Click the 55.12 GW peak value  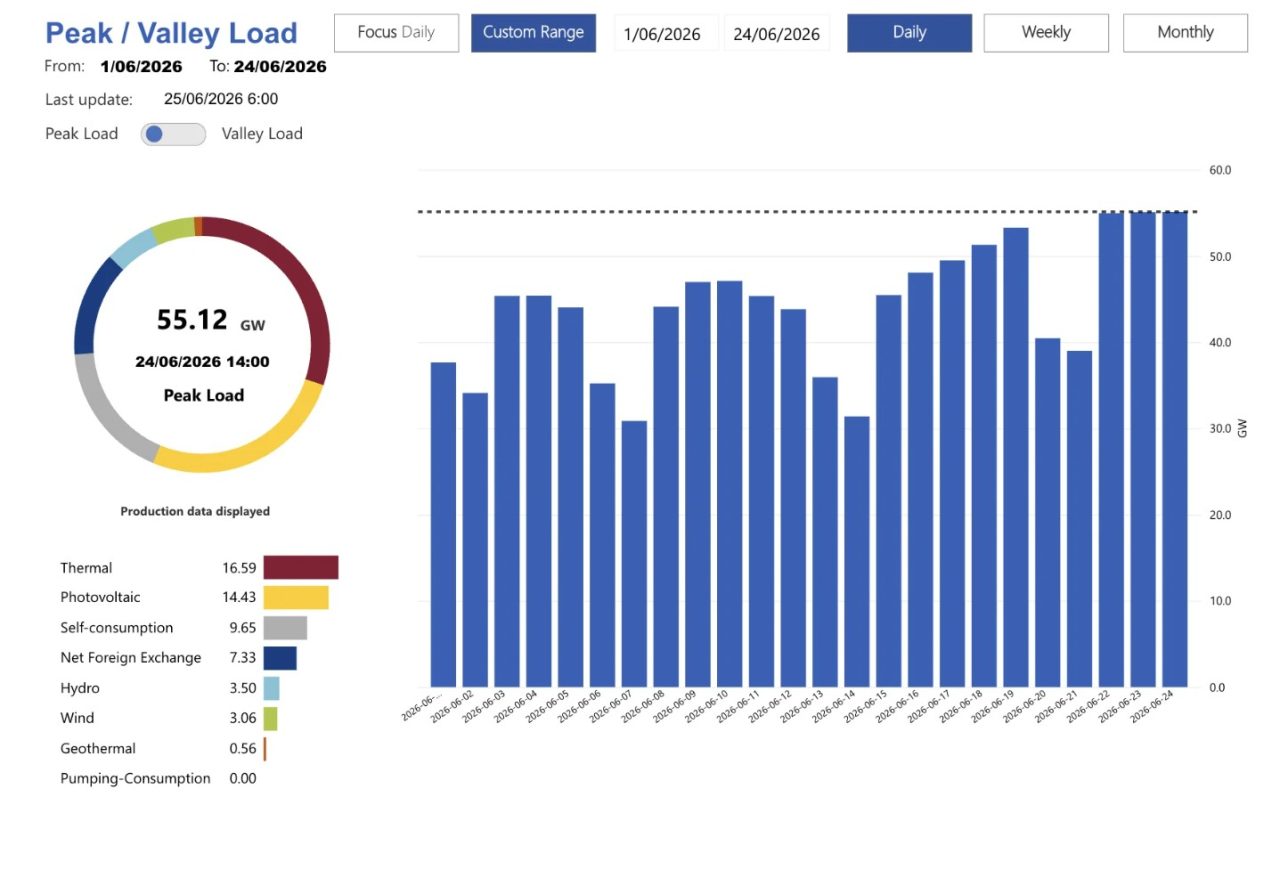point(211,321)
